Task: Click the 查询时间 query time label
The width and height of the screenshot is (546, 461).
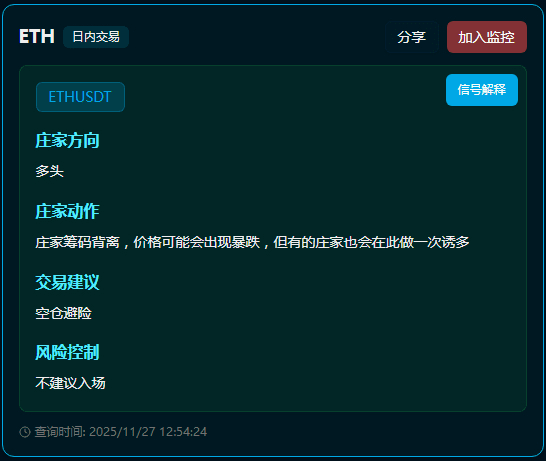Action: [60, 432]
